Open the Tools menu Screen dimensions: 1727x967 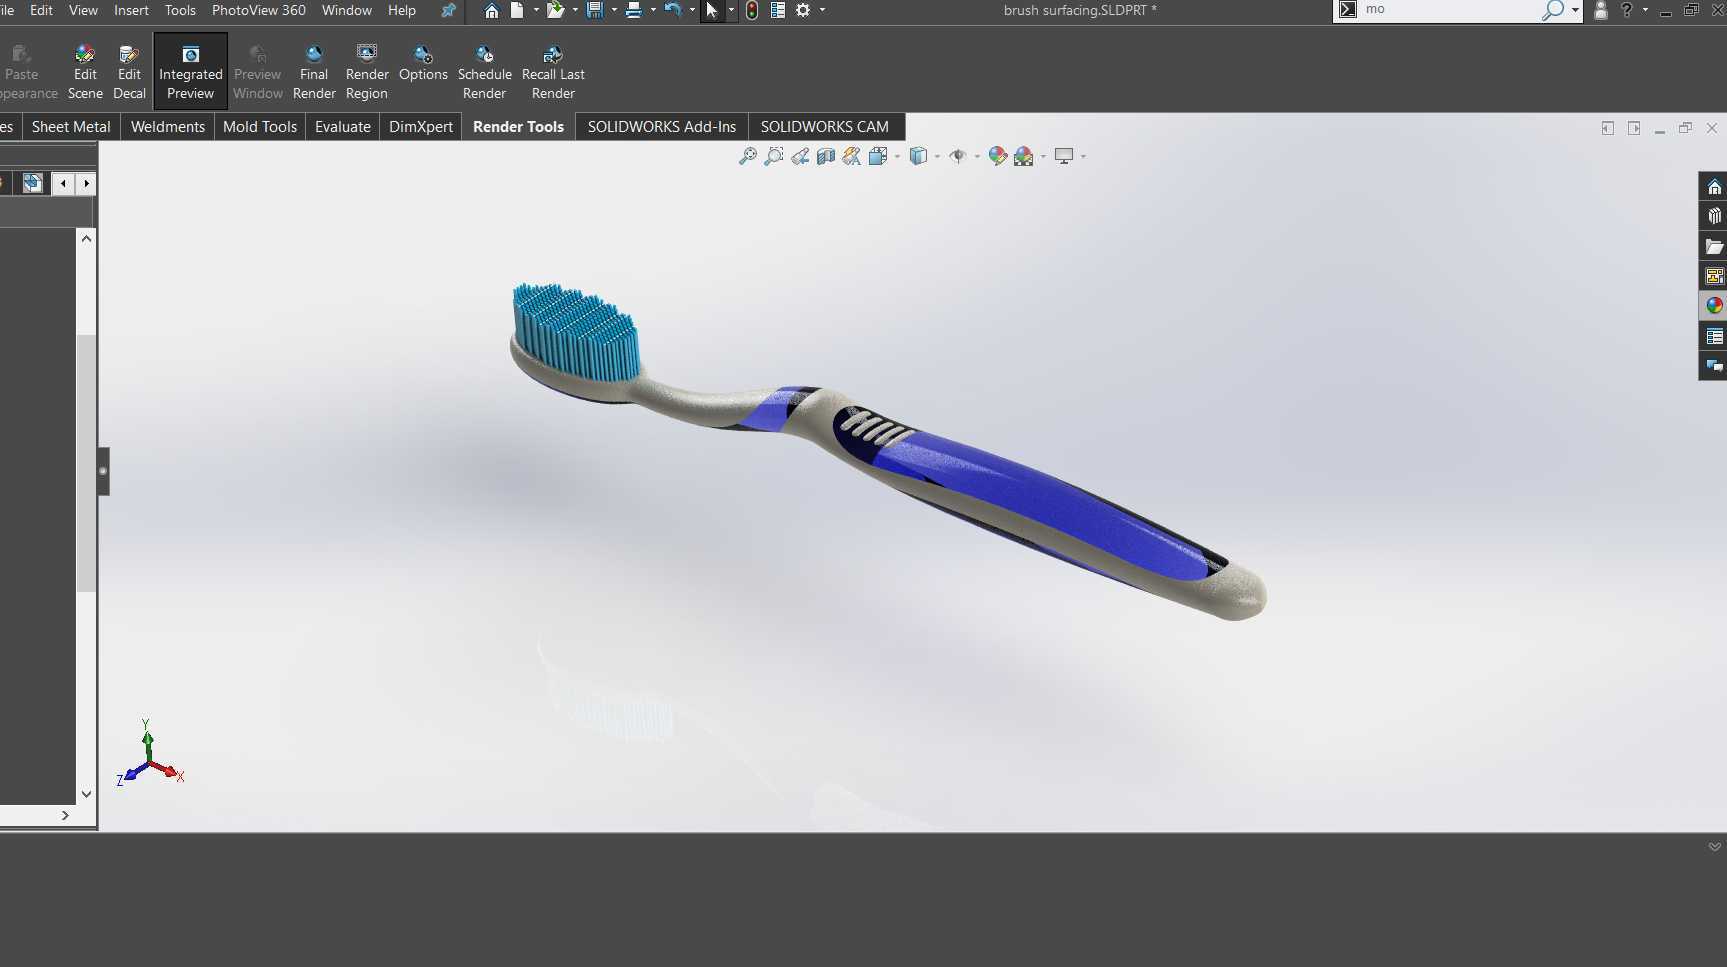tap(180, 10)
